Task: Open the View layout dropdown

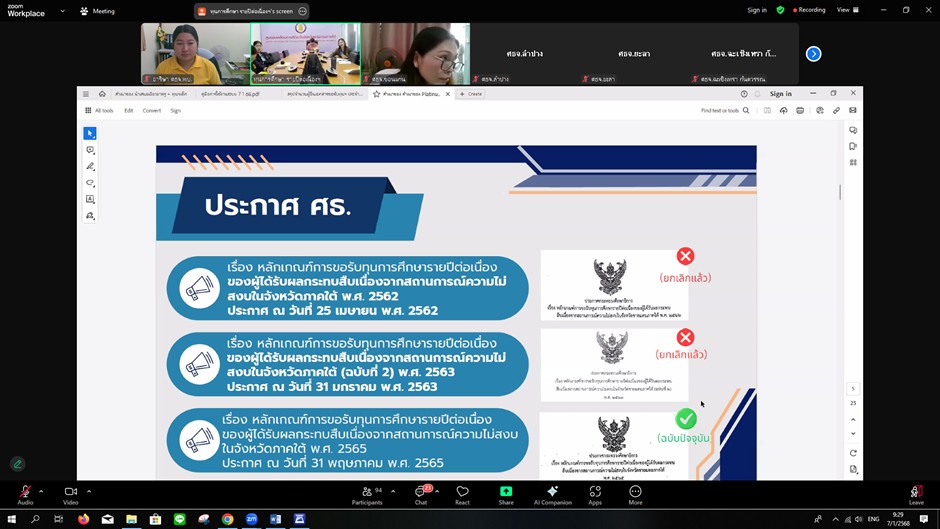Action: point(847,10)
